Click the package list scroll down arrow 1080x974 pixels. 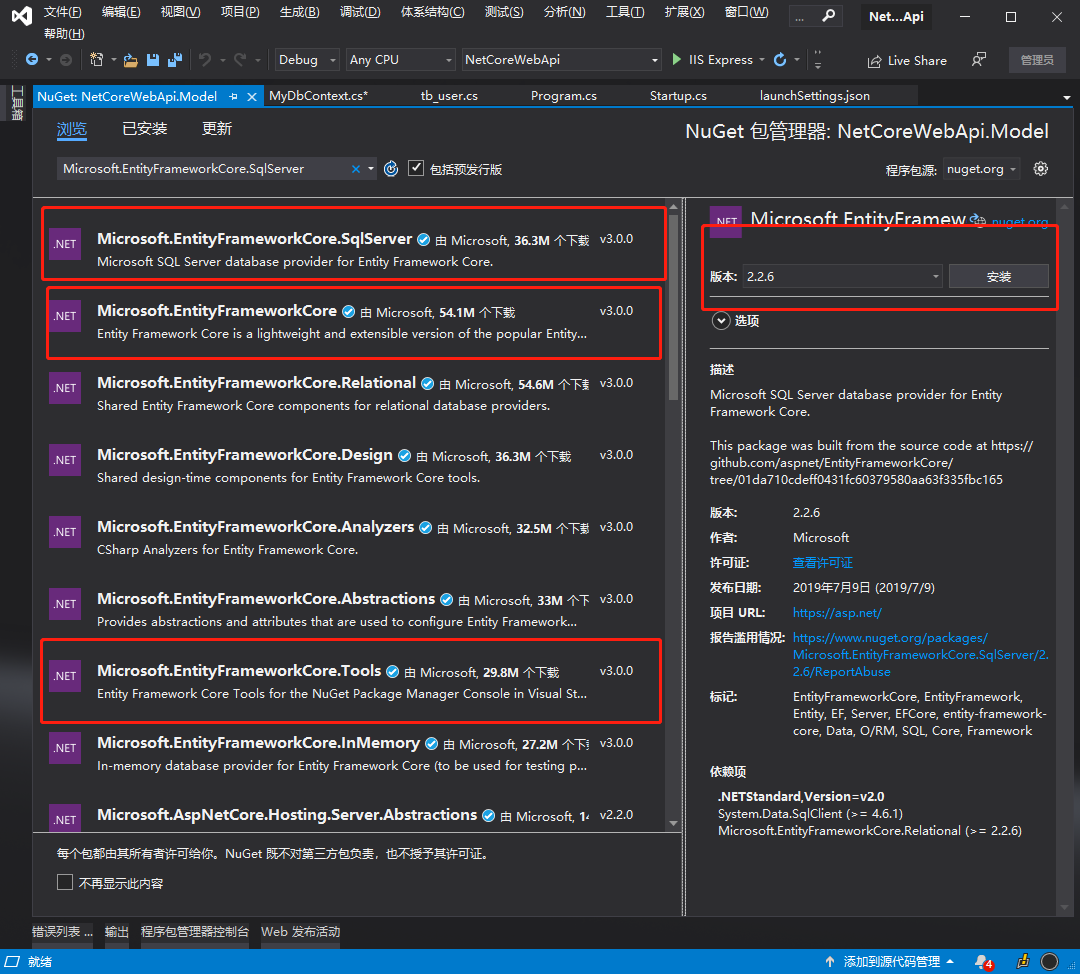[x=673, y=823]
